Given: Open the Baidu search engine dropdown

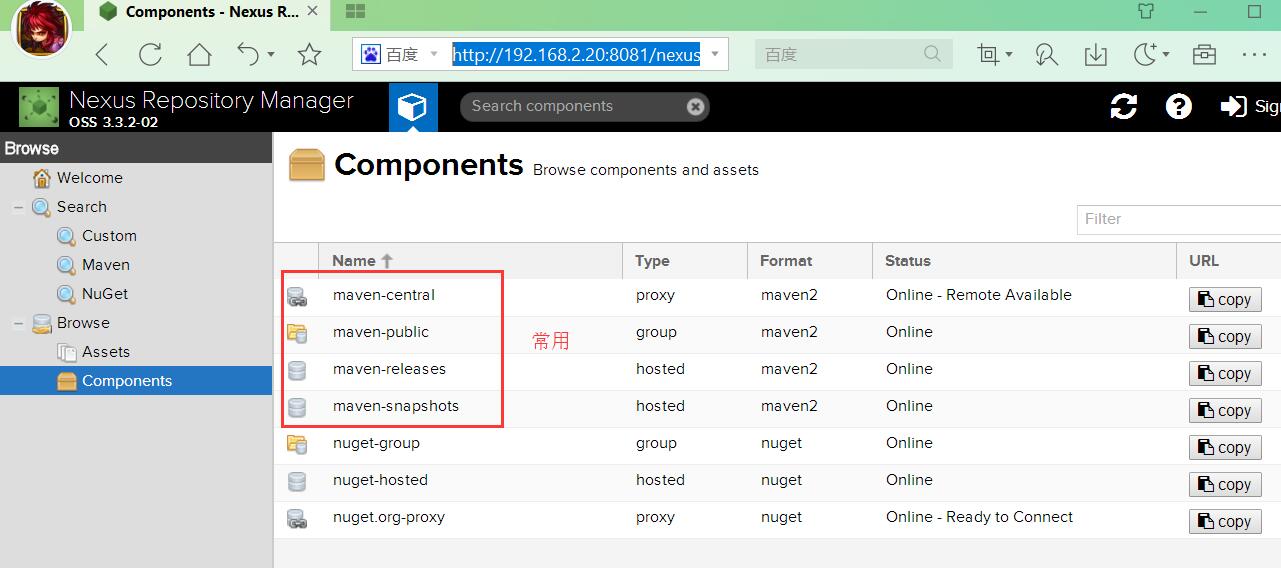Looking at the screenshot, I should 434,54.
